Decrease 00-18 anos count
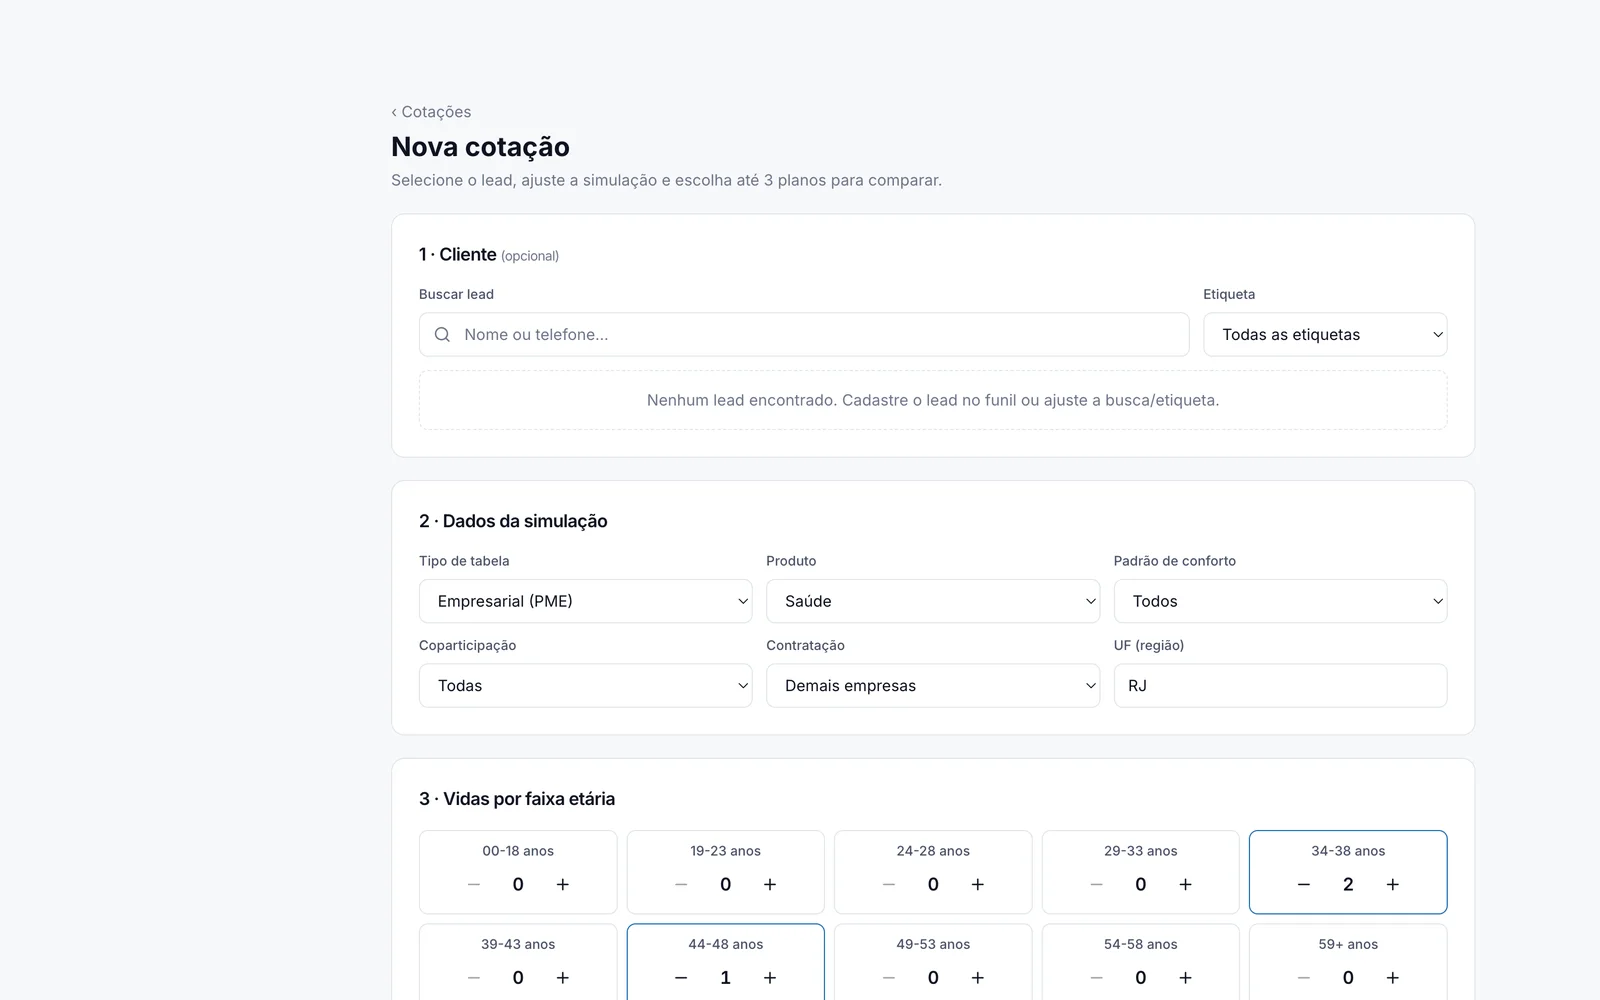Viewport: 1600px width, 1000px height. [x=474, y=884]
